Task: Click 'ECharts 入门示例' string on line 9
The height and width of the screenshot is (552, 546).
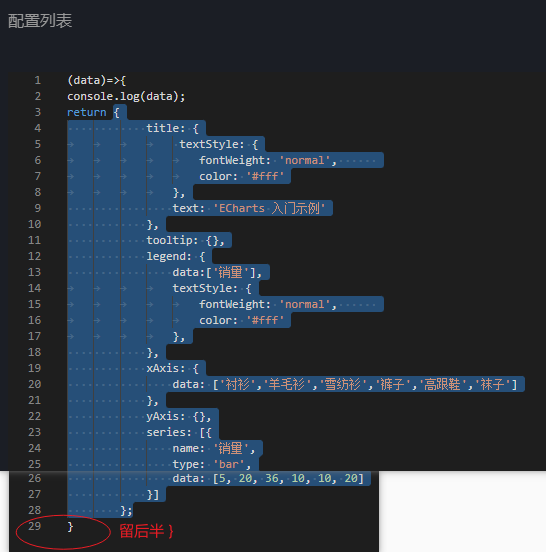Action: 269,208
